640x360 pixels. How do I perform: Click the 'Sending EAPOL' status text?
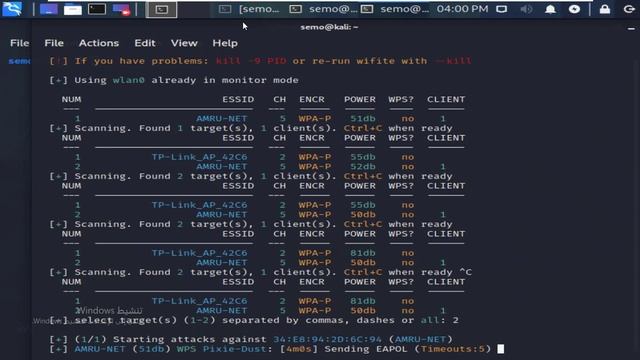366,349
